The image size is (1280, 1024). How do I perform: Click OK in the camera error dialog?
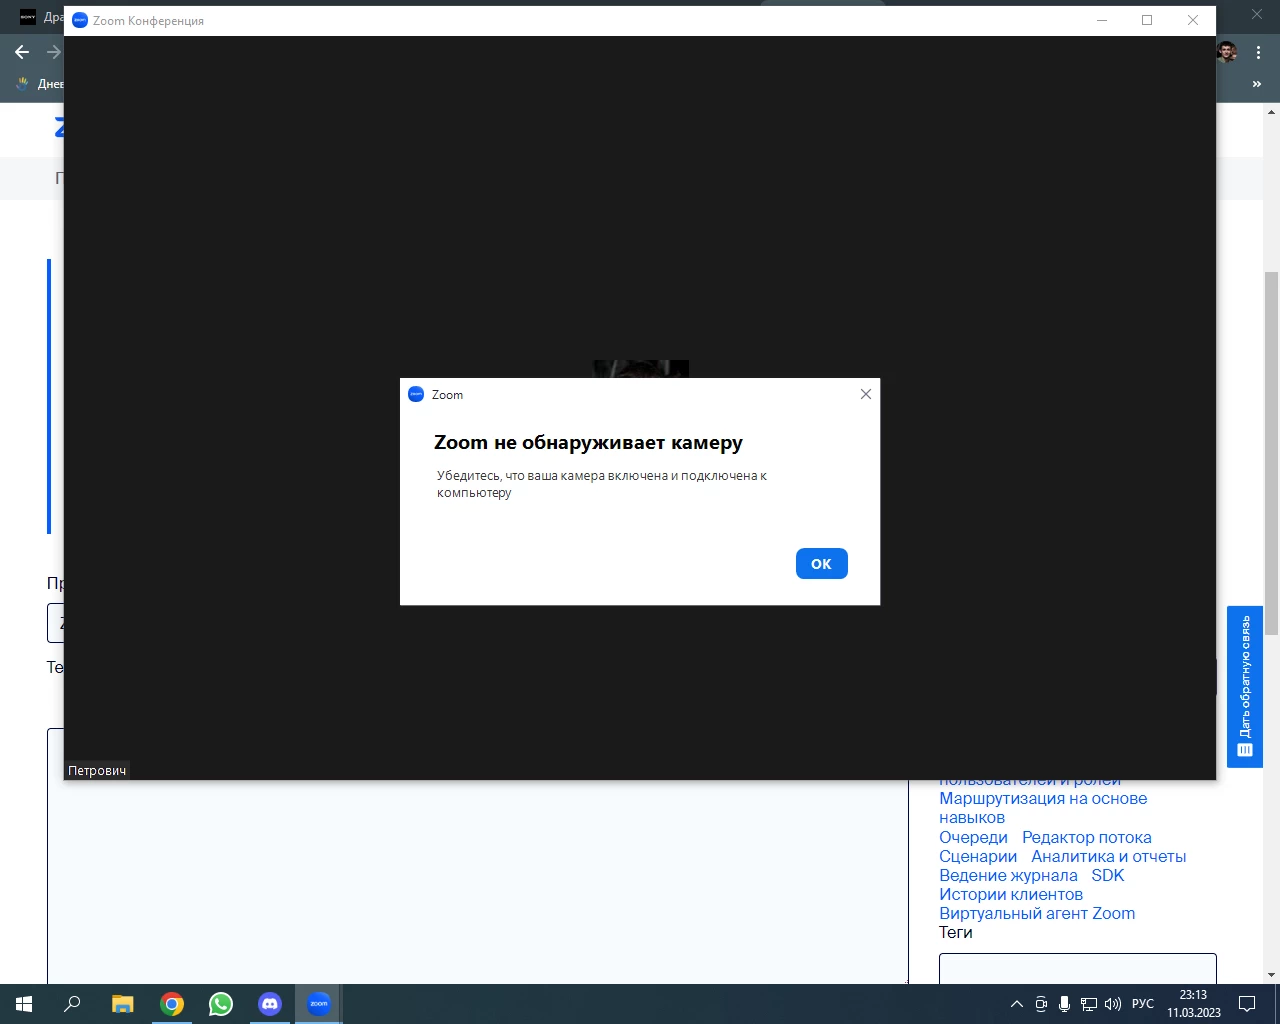click(x=821, y=564)
